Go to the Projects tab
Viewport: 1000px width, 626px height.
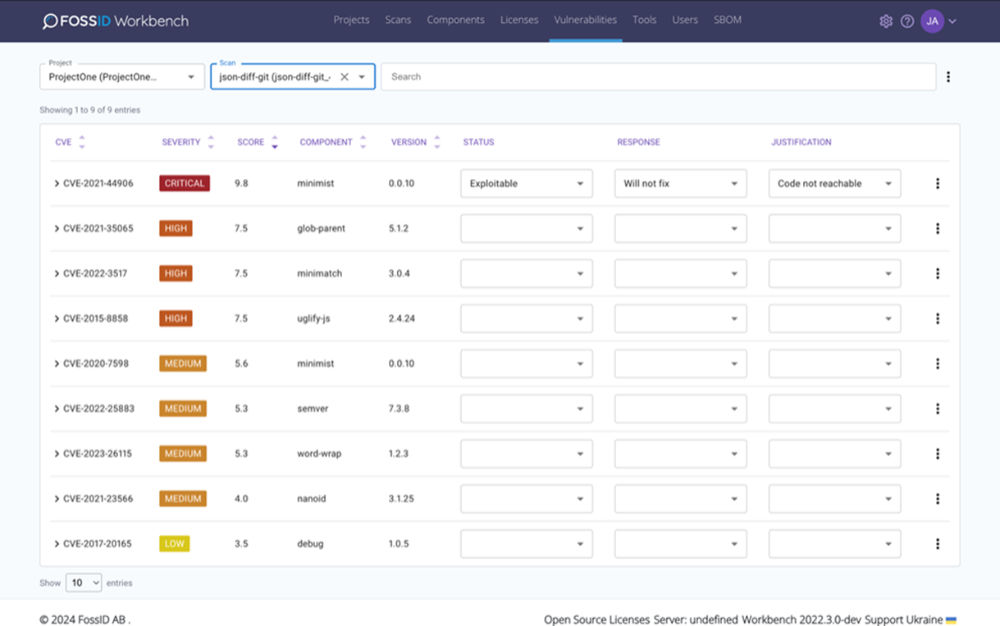351,20
